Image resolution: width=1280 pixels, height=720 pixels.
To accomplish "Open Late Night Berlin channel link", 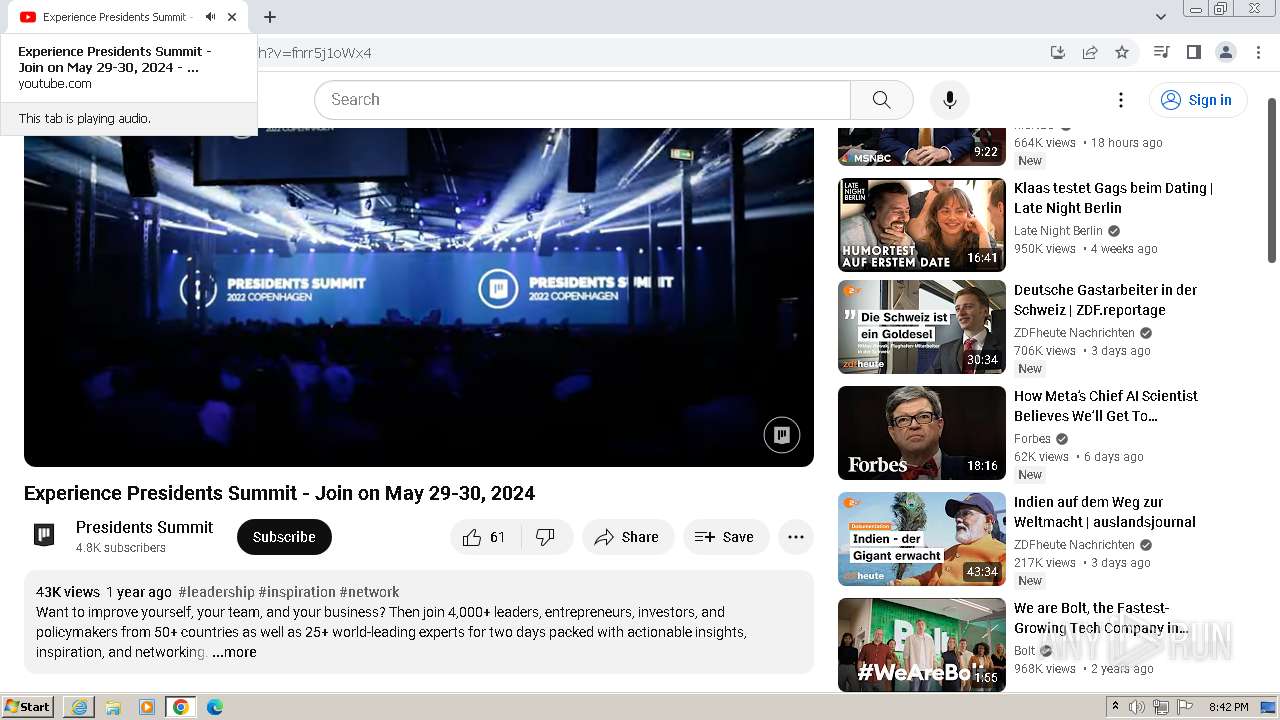I will tap(1058, 231).
